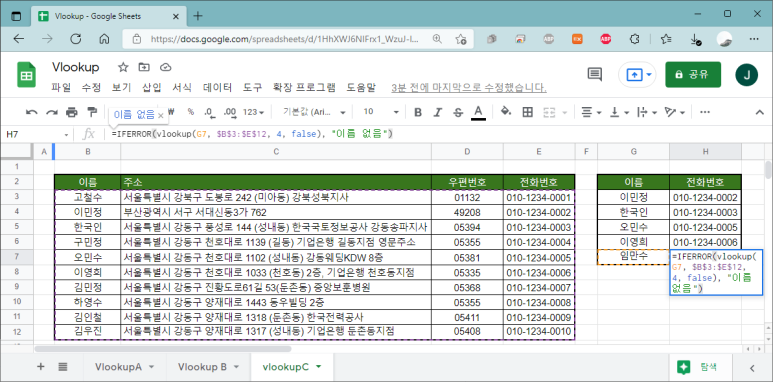Format as percent
This screenshot has height=382, width=773.
pyautogui.click(x=190, y=112)
